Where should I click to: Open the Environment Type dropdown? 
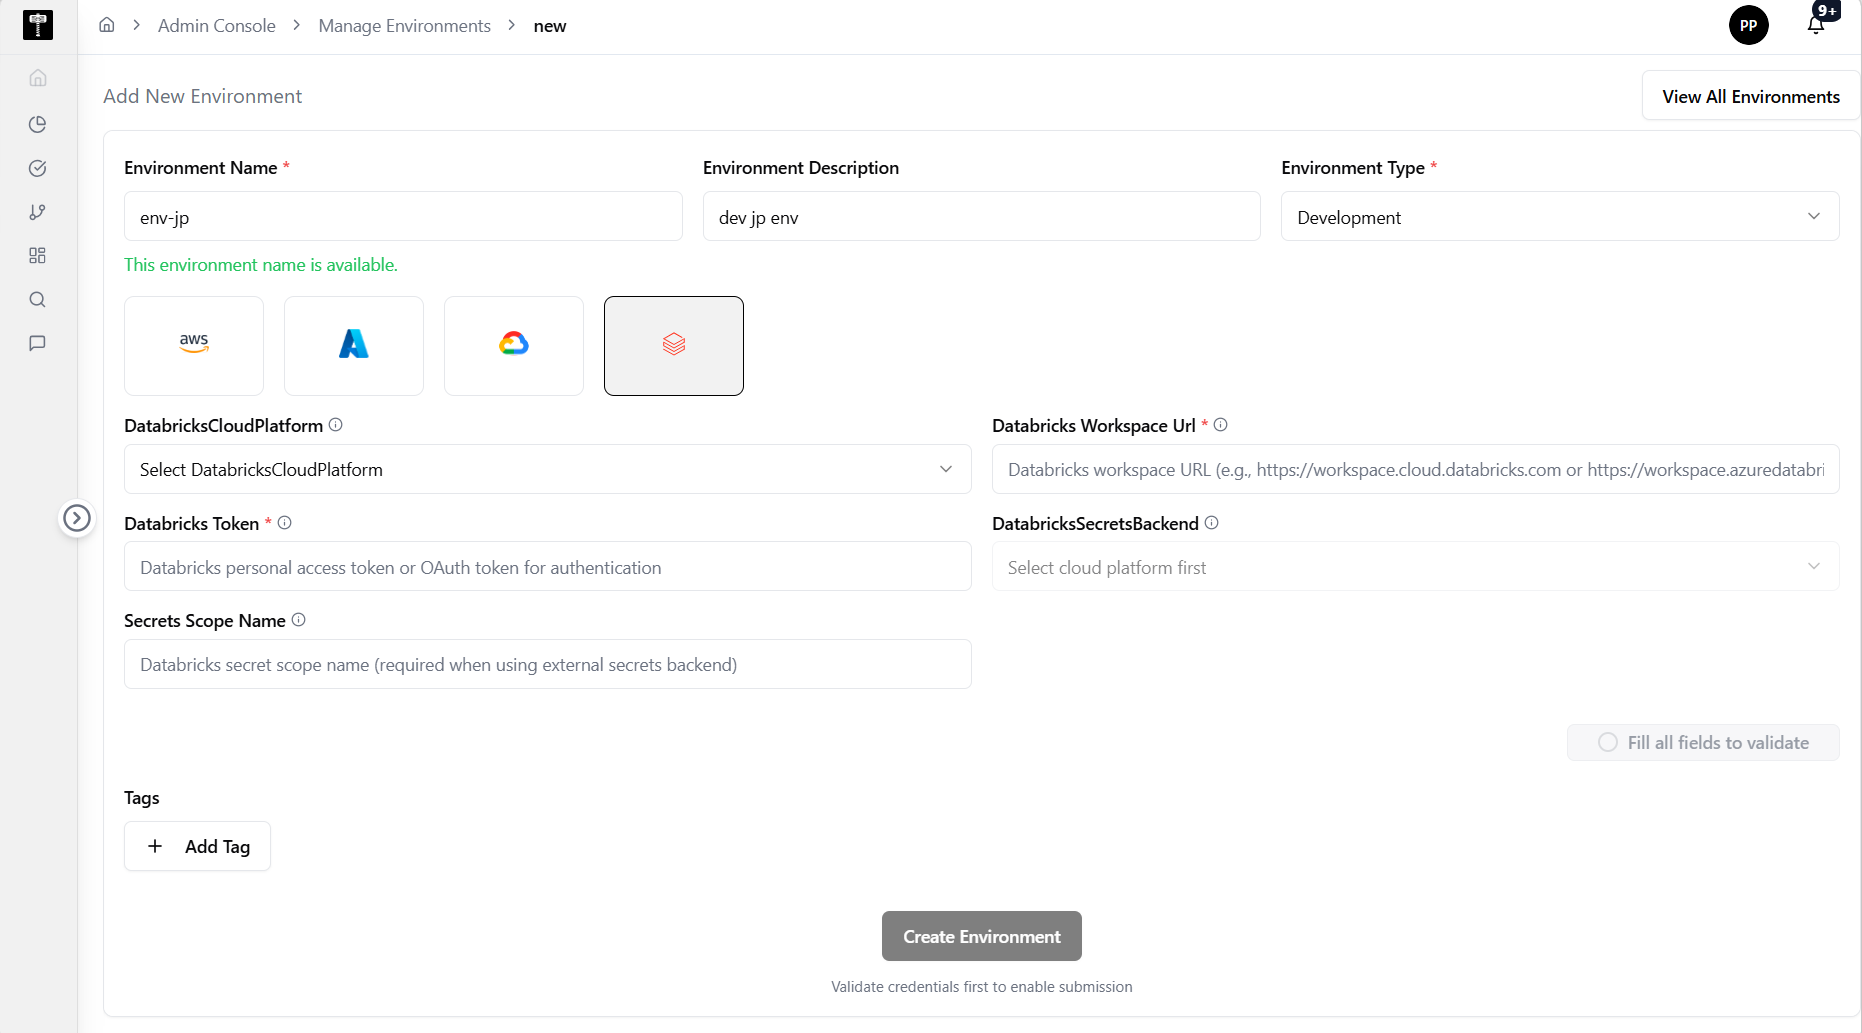coord(1560,217)
